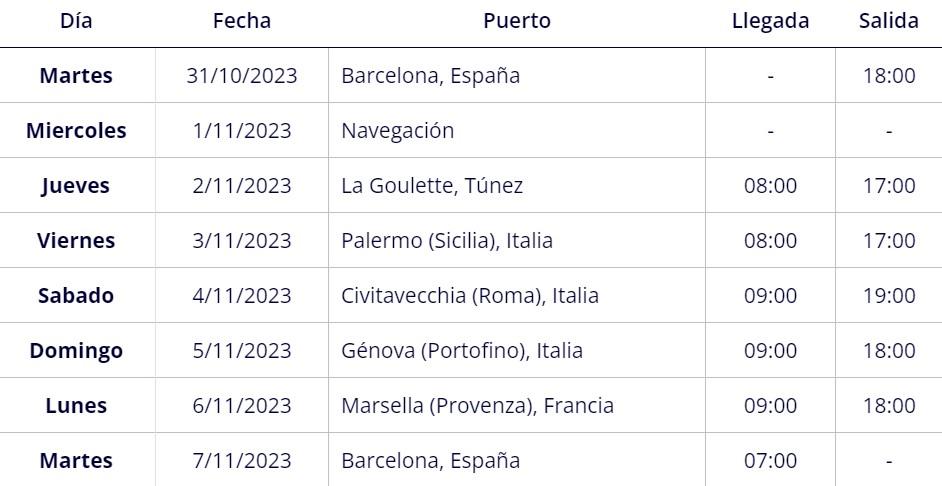942x486 pixels.
Task: Click the Miercoles day cell
Action: pos(76,131)
